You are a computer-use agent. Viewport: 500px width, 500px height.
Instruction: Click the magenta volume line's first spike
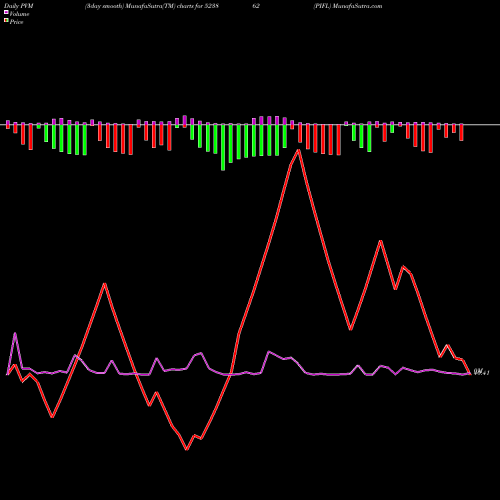pos(15,334)
